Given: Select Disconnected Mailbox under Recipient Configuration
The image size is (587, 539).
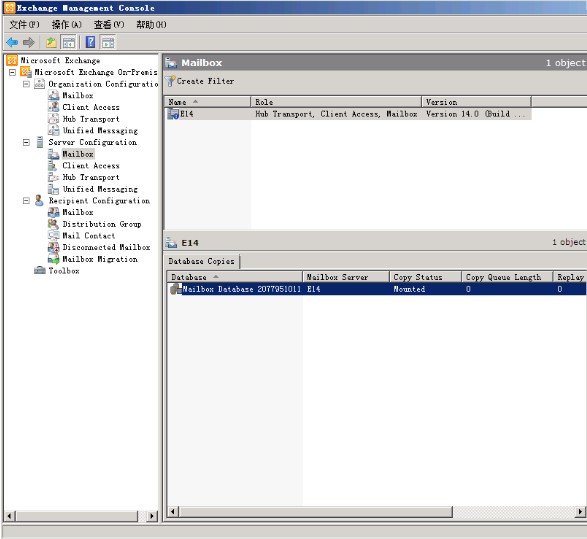Looking at the screenshot, I should (x=106, y=247).
